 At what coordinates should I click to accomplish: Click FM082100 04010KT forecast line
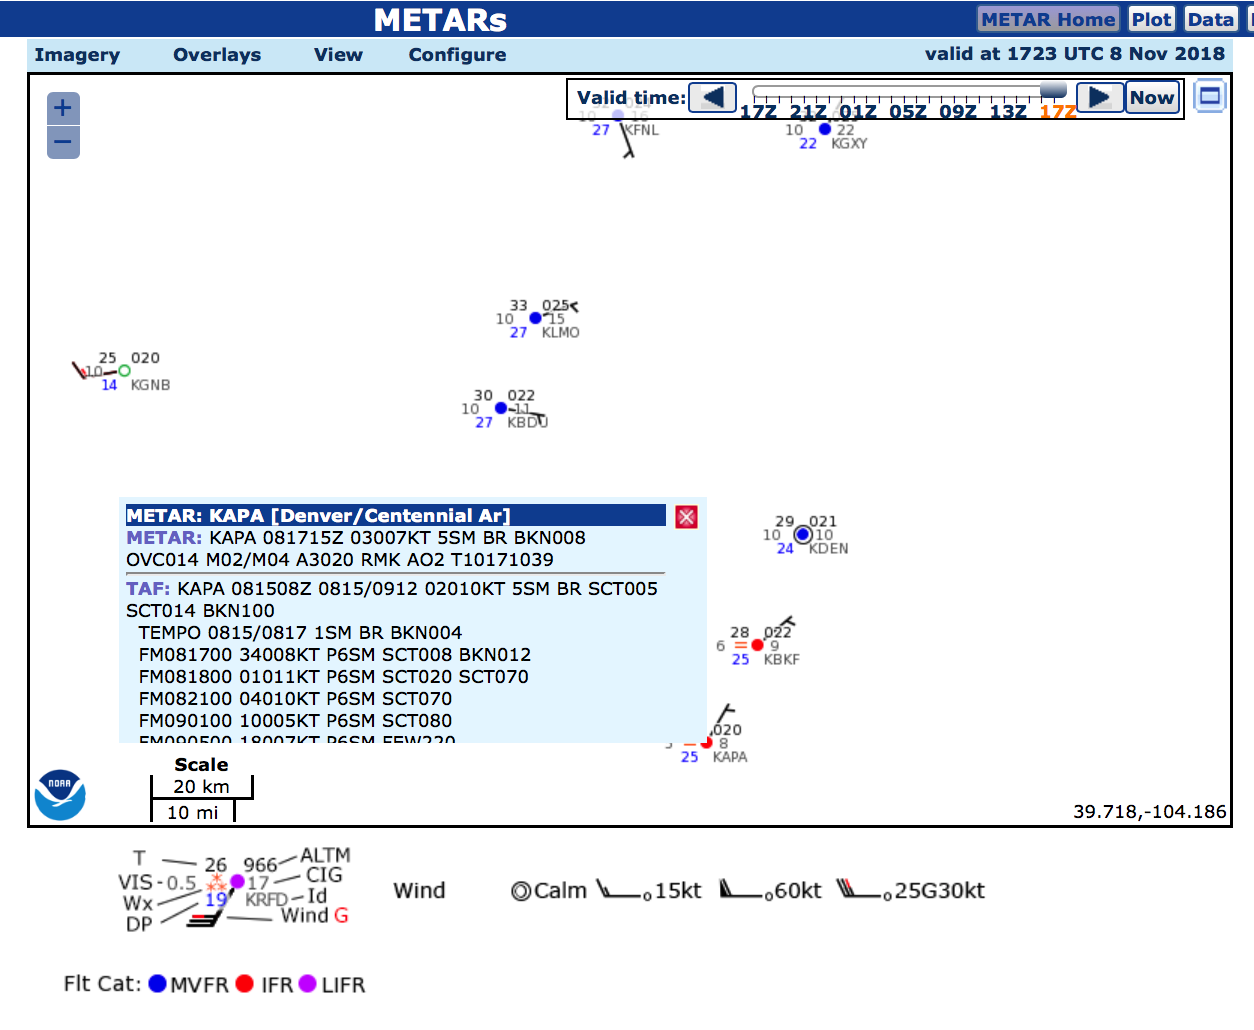[295, 699]
